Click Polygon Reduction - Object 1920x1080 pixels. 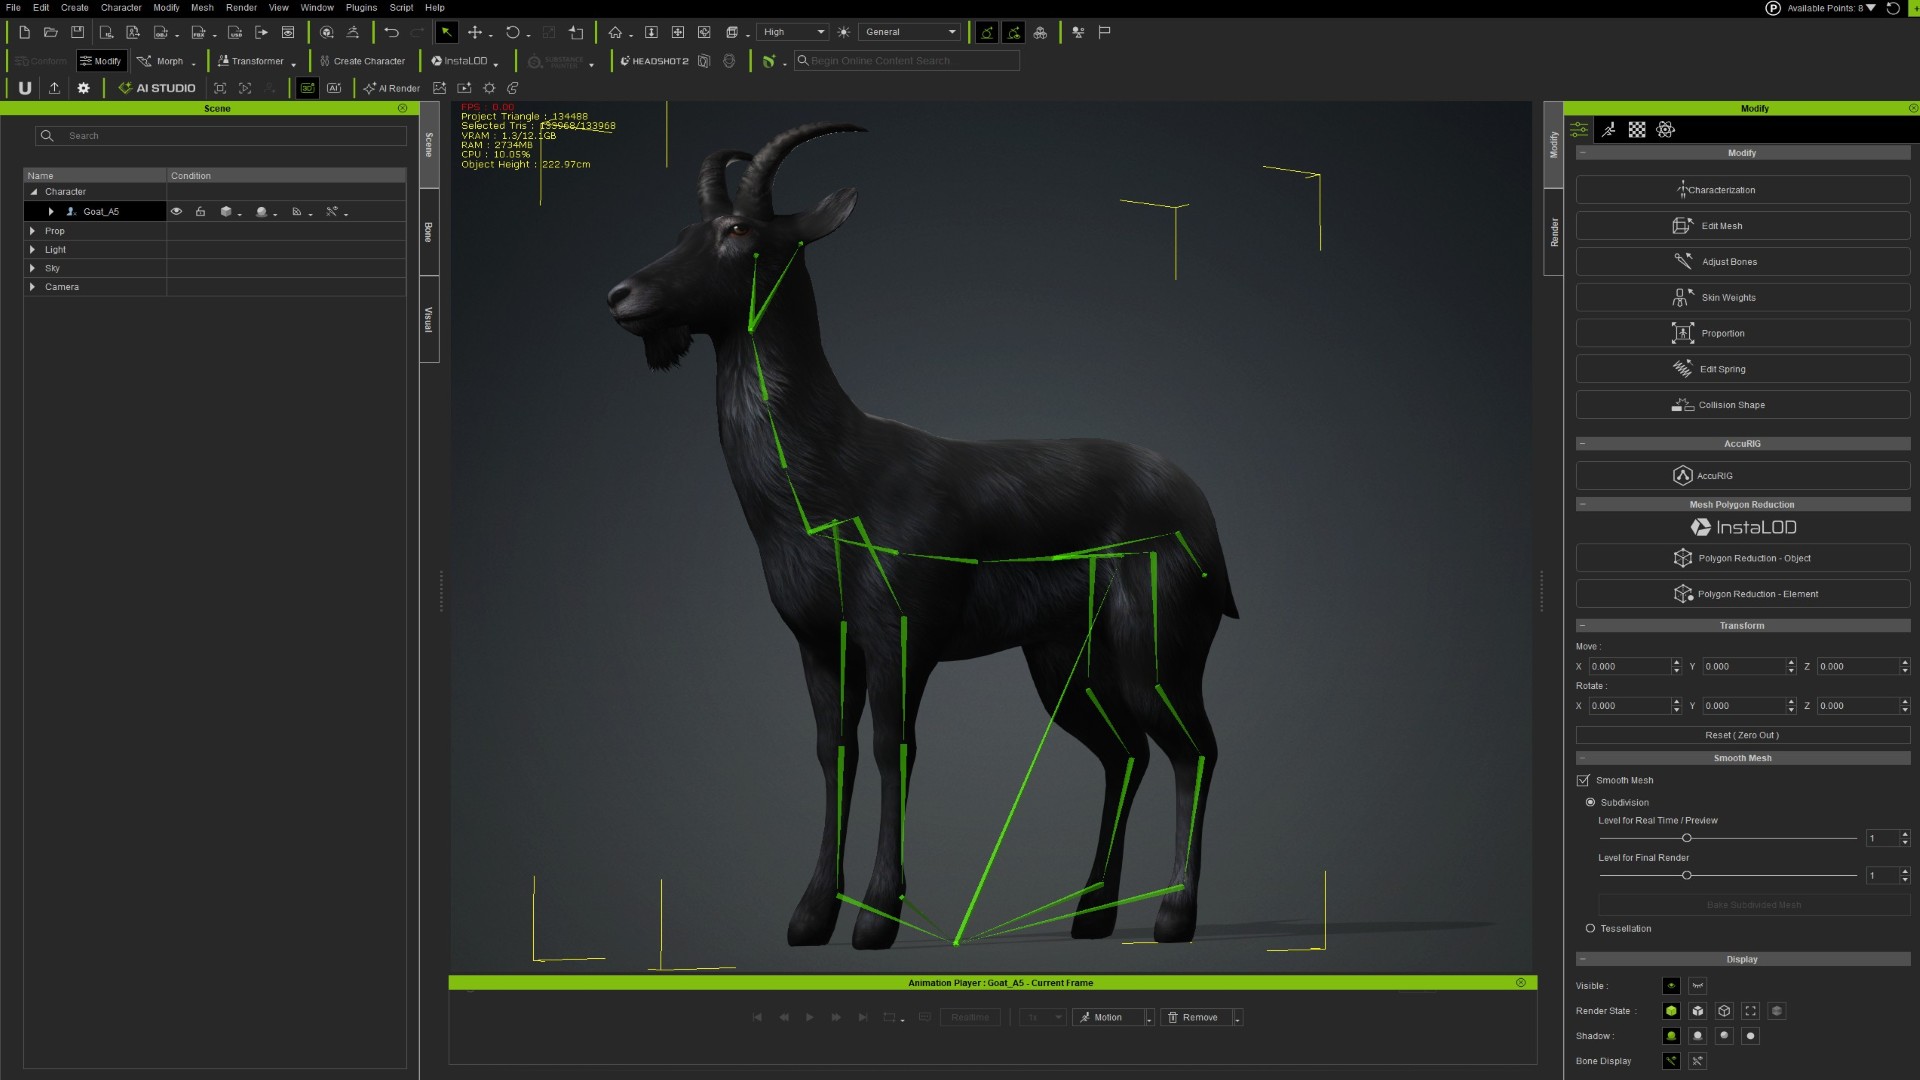tap(1743, 558)
